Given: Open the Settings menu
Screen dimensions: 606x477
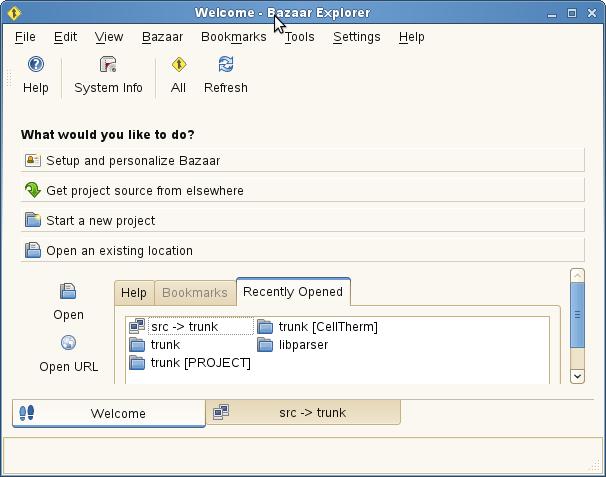Looking at the screenshot, I should 357,37.
